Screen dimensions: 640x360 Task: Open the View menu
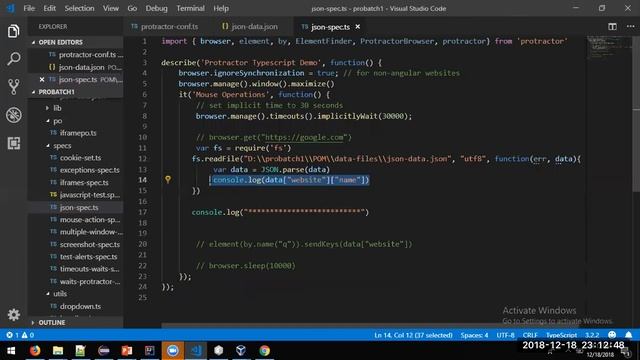pos(111,8)
